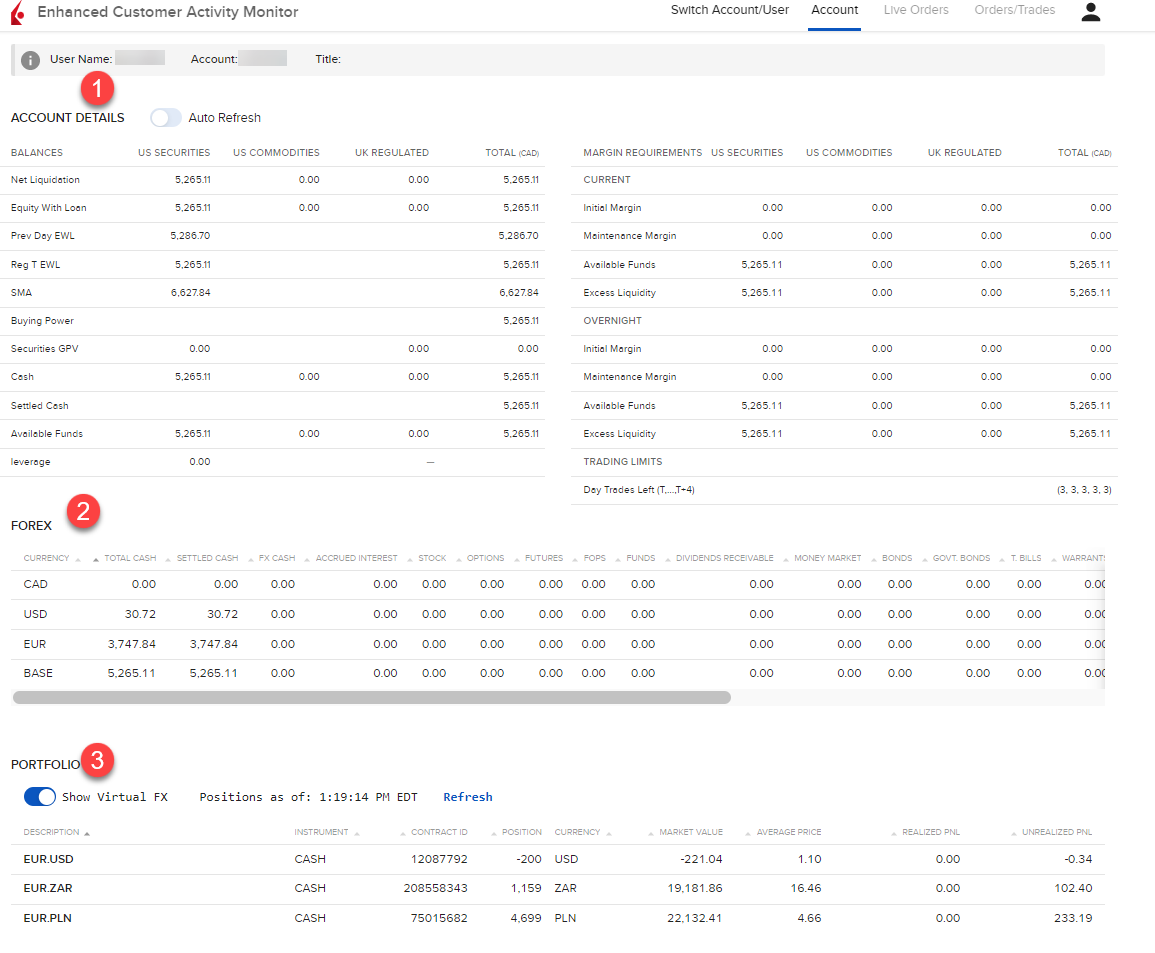Open the Switch Account/User tab
The width and height of the screenshot is (1155, 953).
(729, 10)
